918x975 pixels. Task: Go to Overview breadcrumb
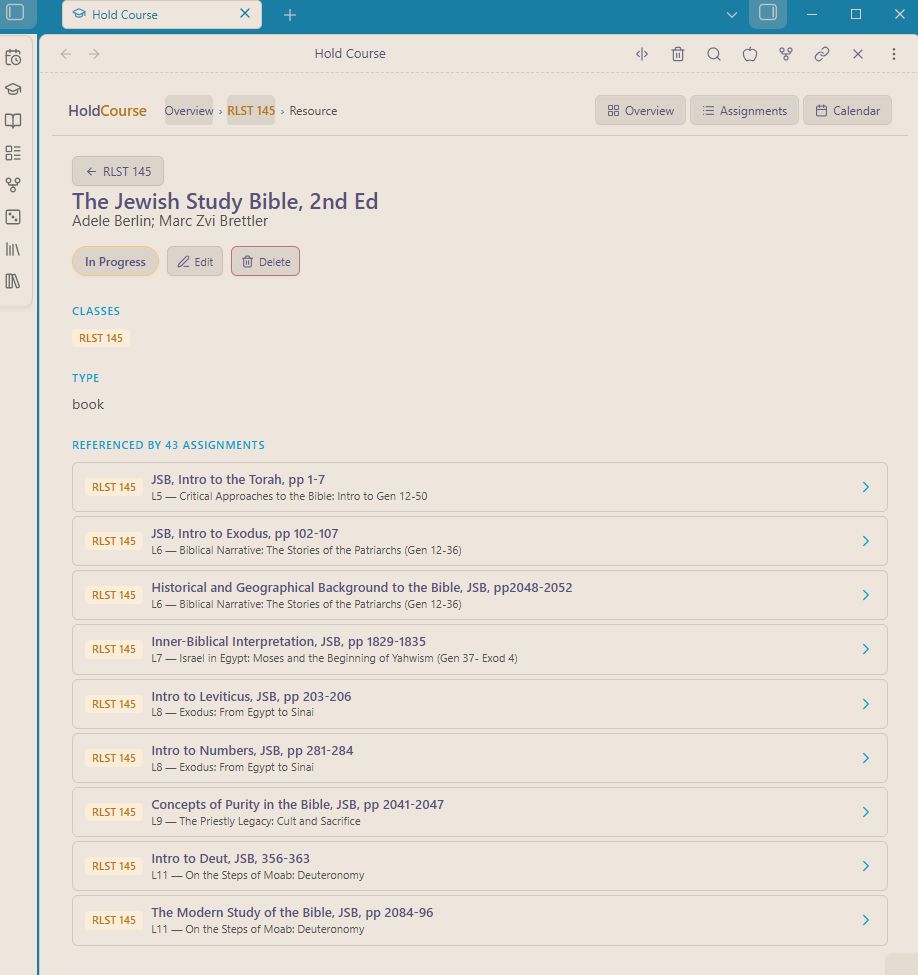pyautogui.click(x=188, y=111)
